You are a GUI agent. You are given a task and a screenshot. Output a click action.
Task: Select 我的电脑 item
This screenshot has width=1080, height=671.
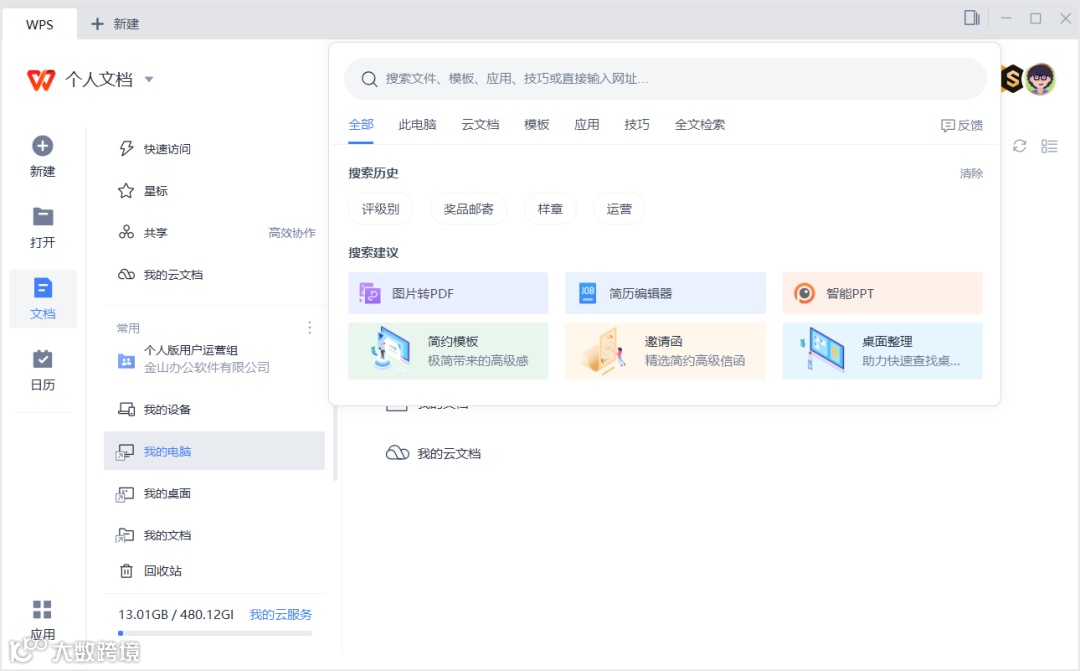214,451
